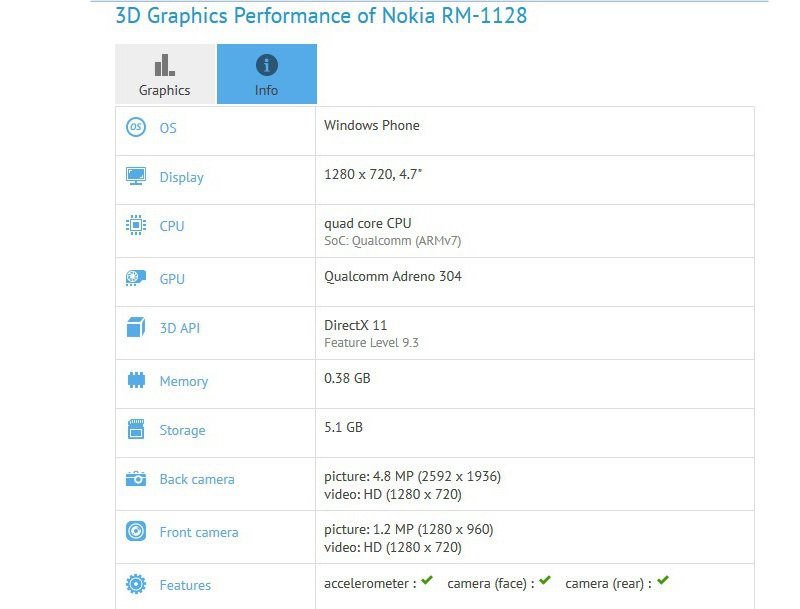Screen dimensions: 800x609
Task: Click the camera (face) green checkmark
Action: click(545, 580)
